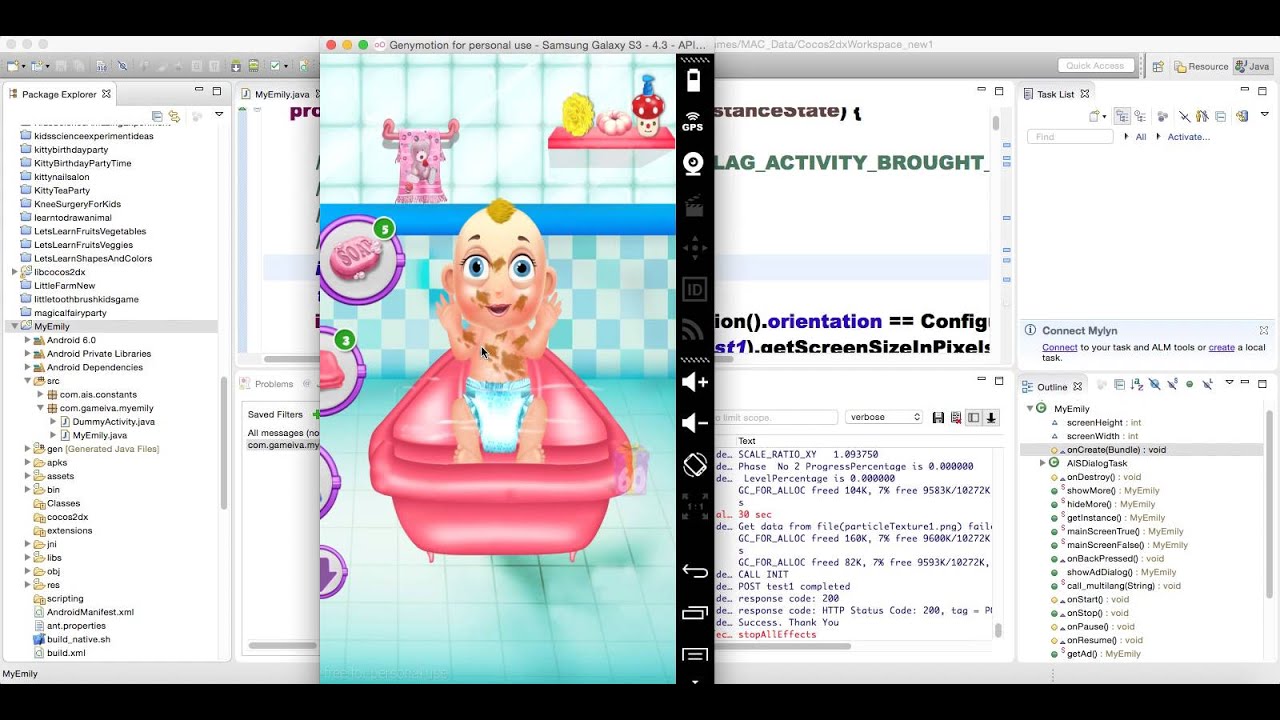
Task: Toggle LogCat scroll lock button
Action: 991,417
